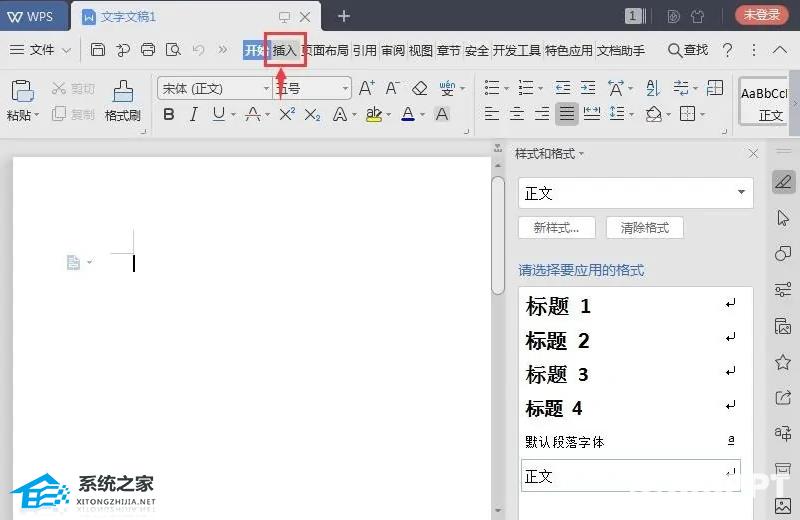800x520 pixels.
Task: Click the Cut (剪切) scissors icon
Action: pyautogui.click(x=59, y=88)
